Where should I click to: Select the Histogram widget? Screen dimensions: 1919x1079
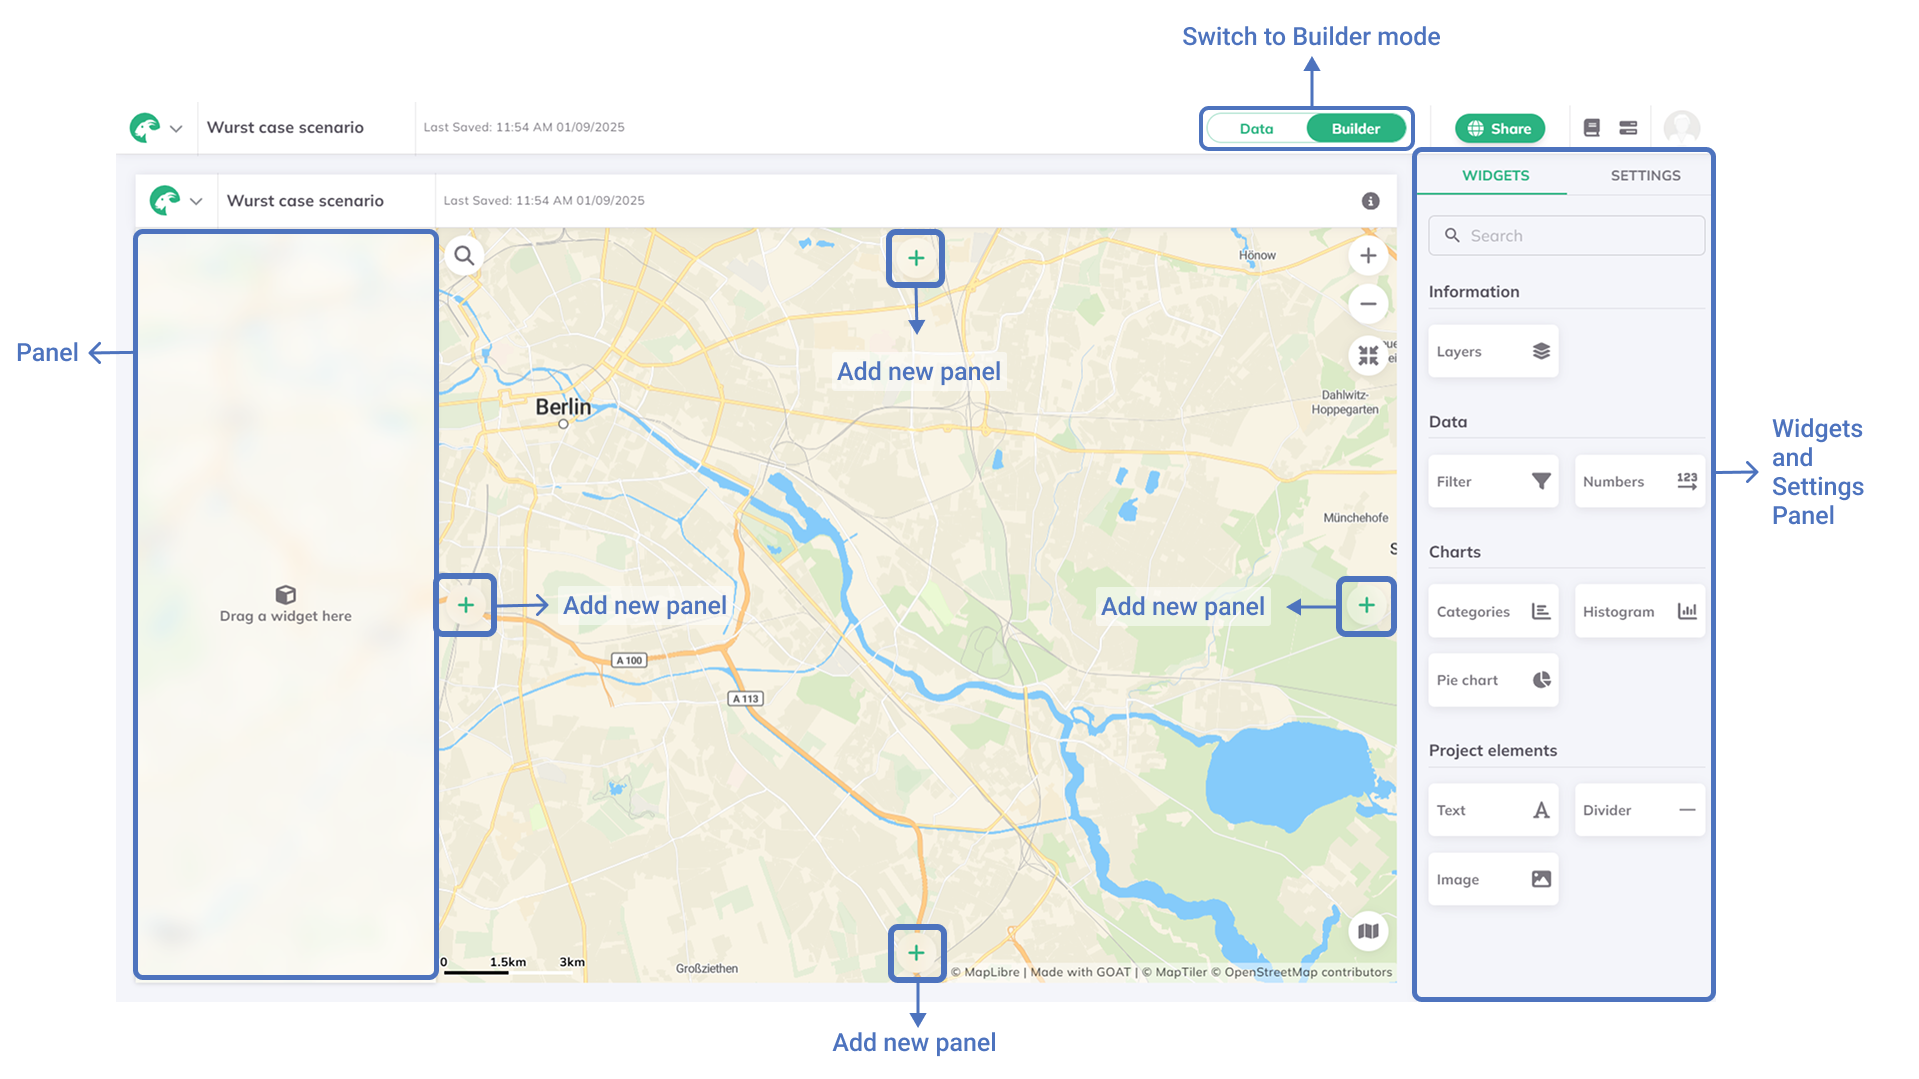1638,611
